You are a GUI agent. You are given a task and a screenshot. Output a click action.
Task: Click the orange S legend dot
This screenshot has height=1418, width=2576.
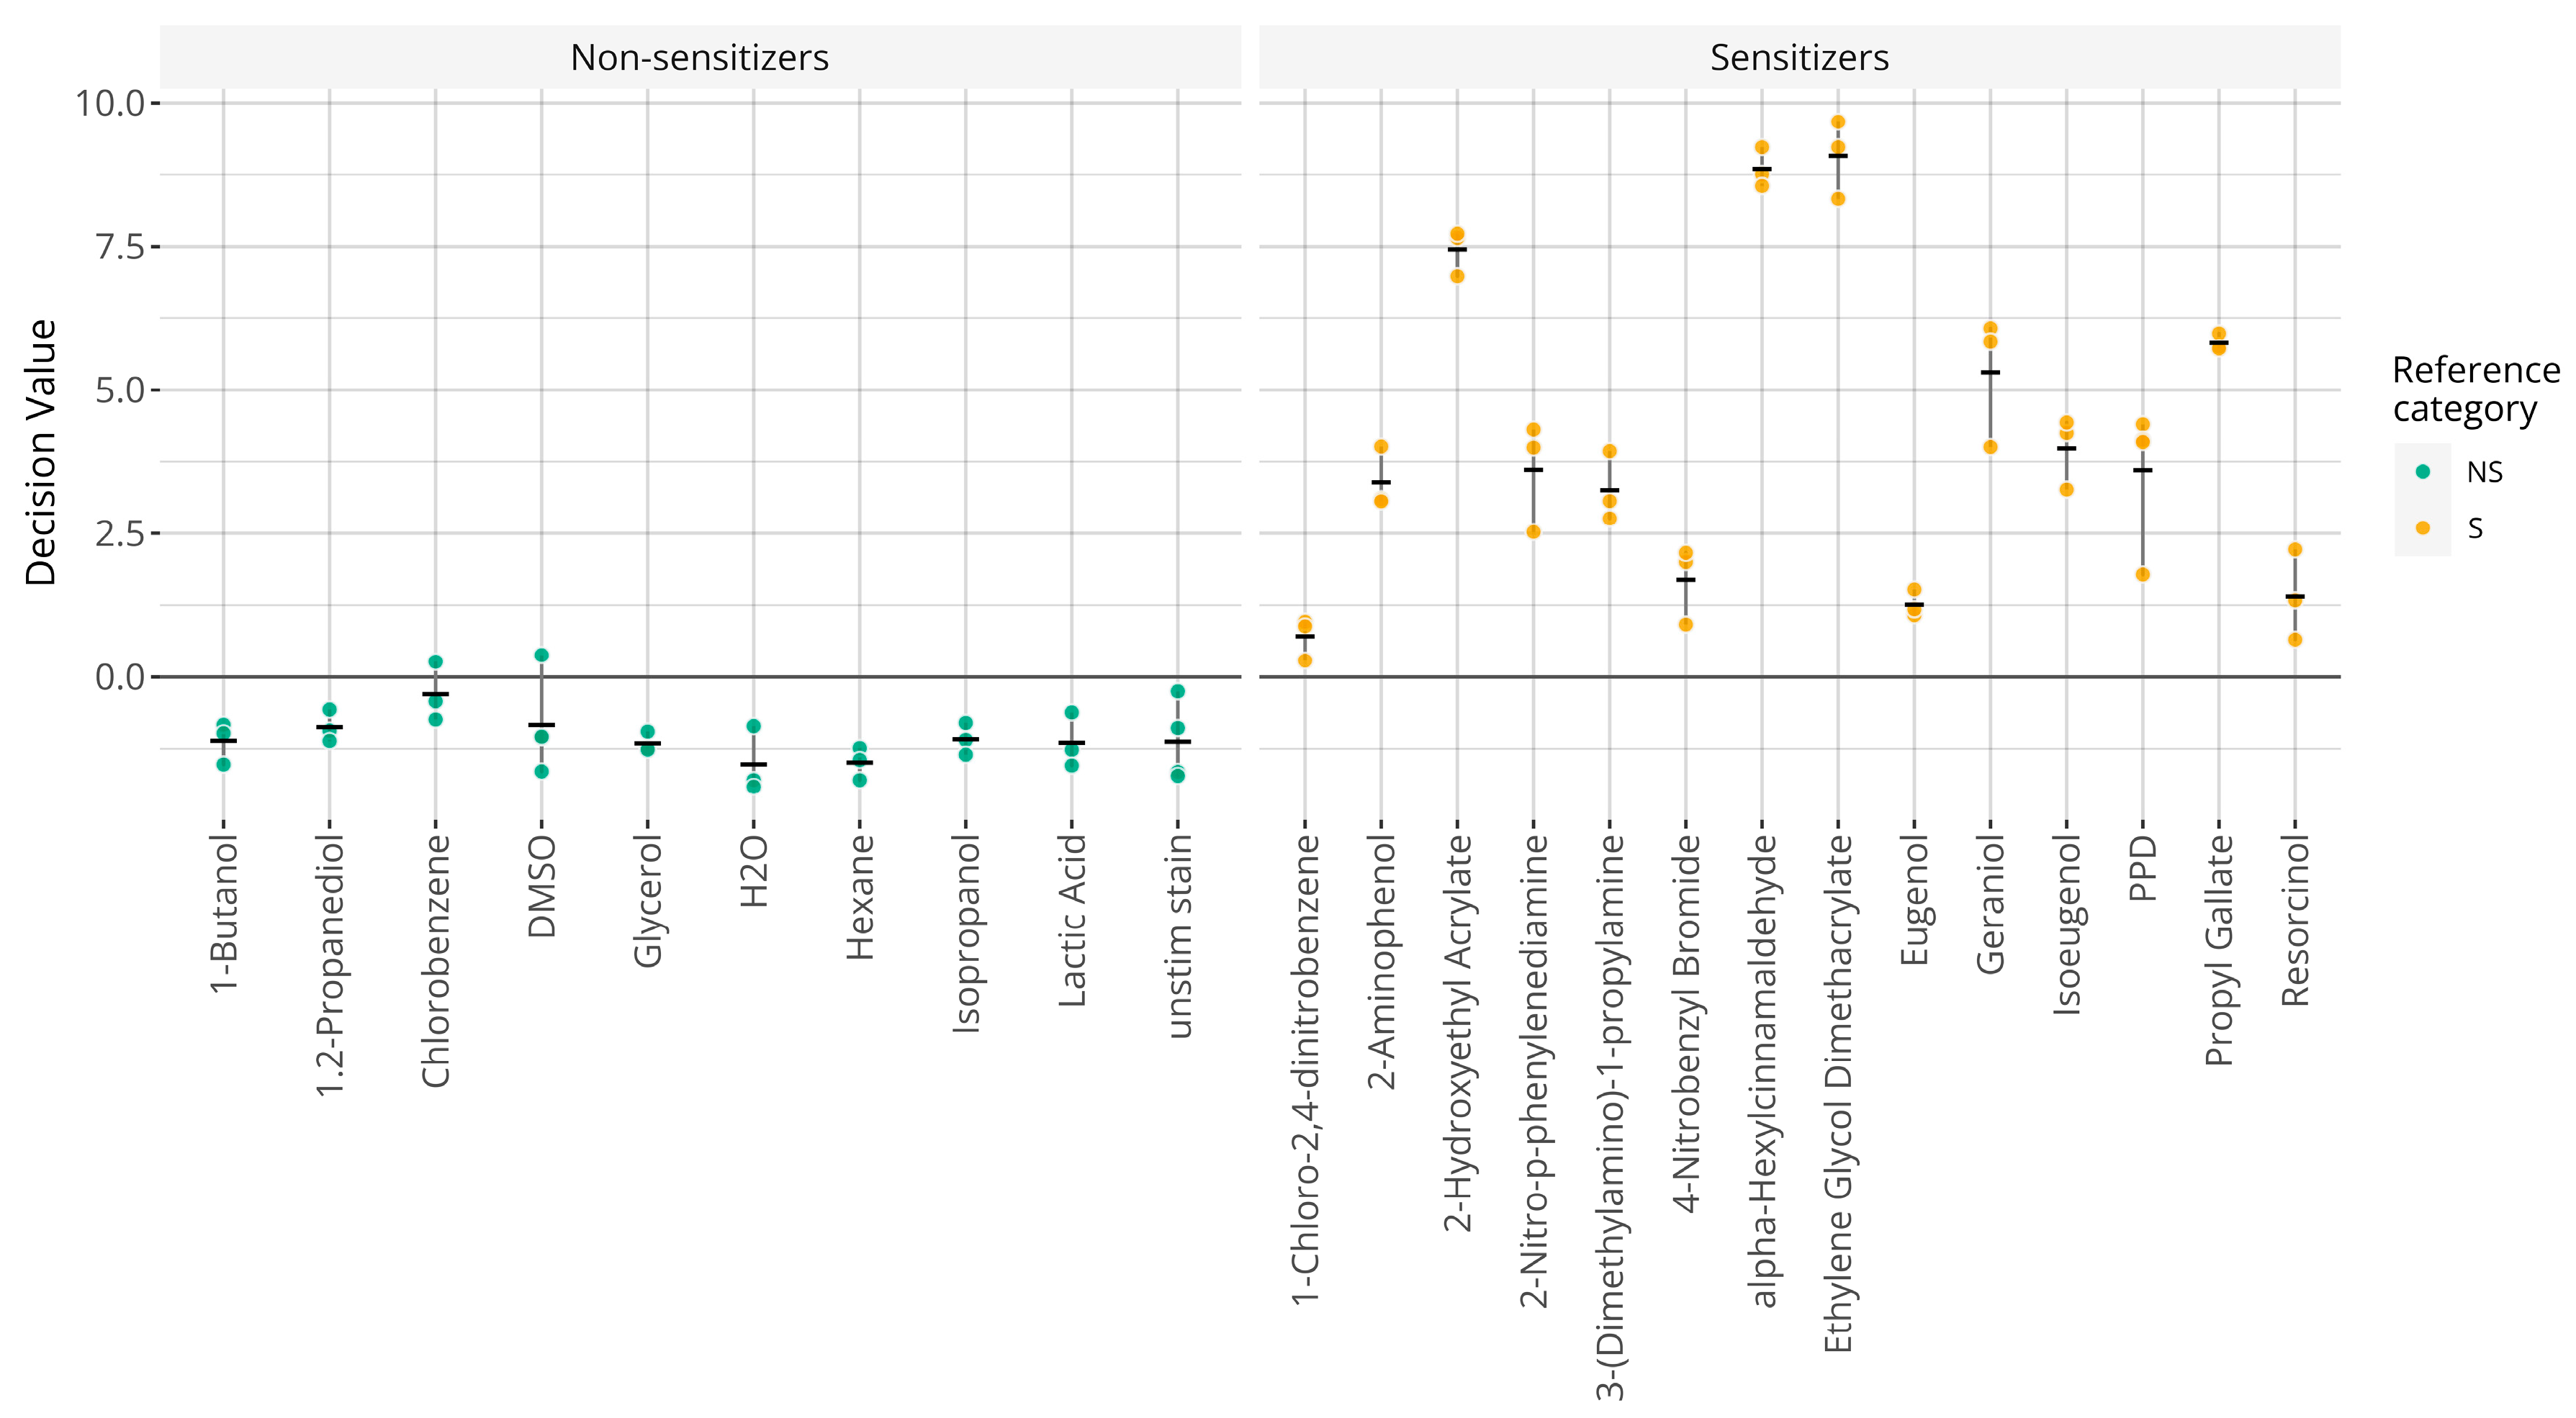click(2422, 528)
